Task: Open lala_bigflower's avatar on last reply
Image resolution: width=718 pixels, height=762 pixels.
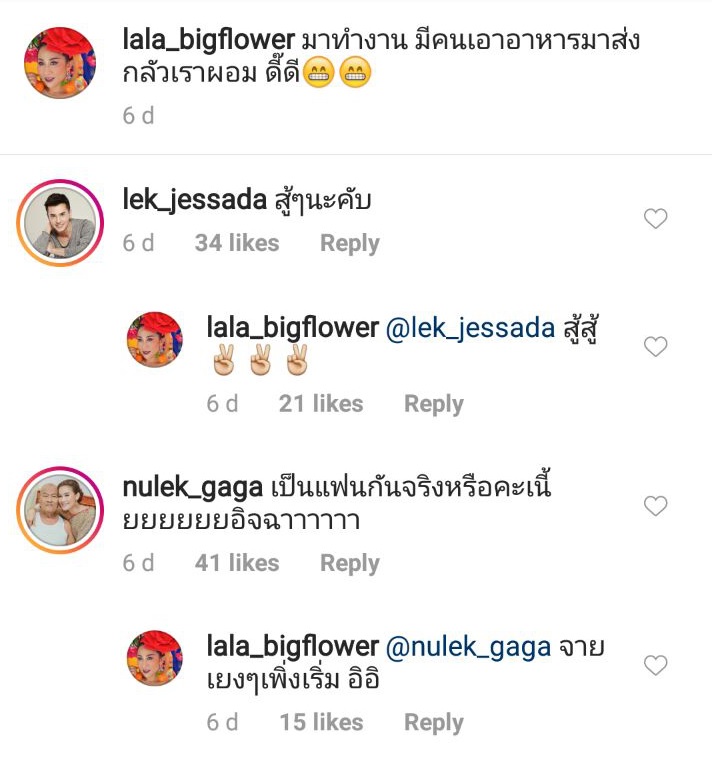Action: [x=155, y=658]
